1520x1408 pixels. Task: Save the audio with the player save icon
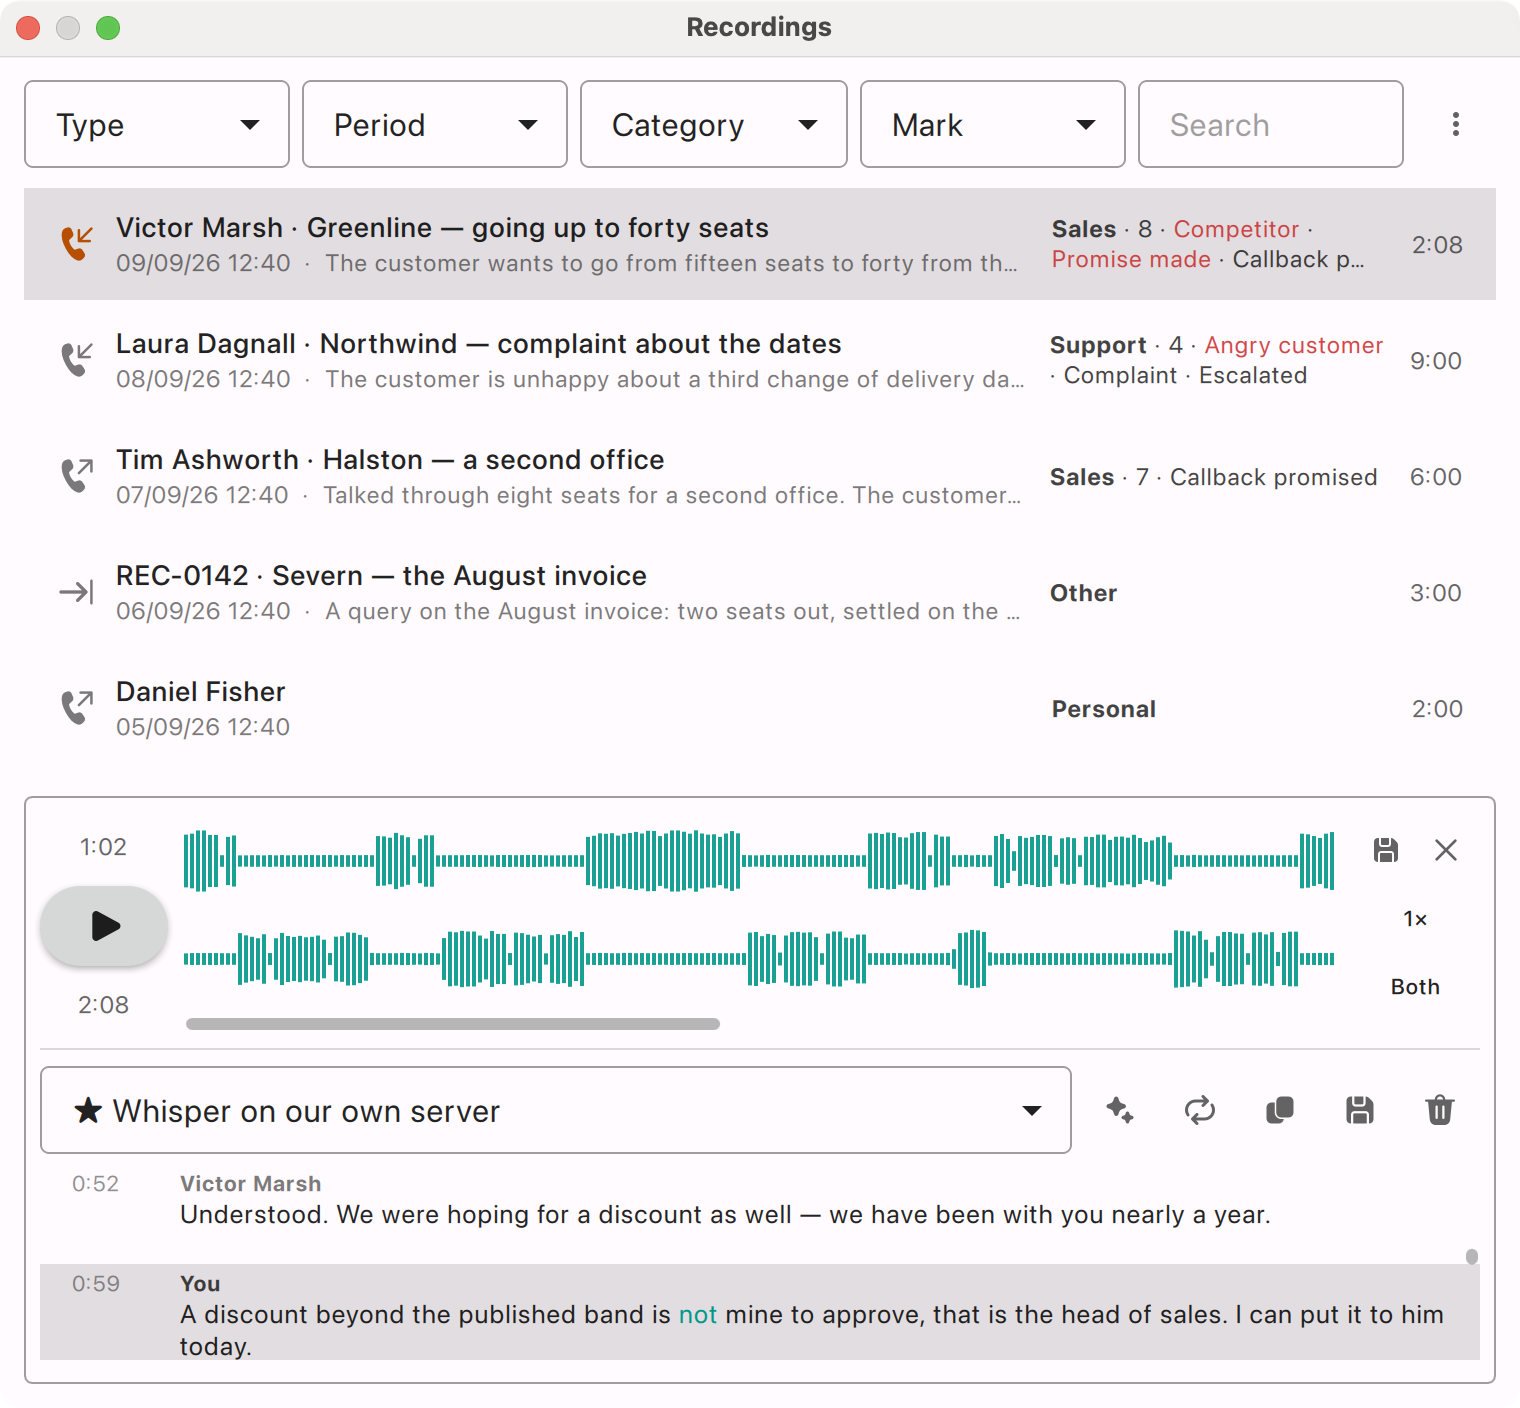(x=1386, y=850)
